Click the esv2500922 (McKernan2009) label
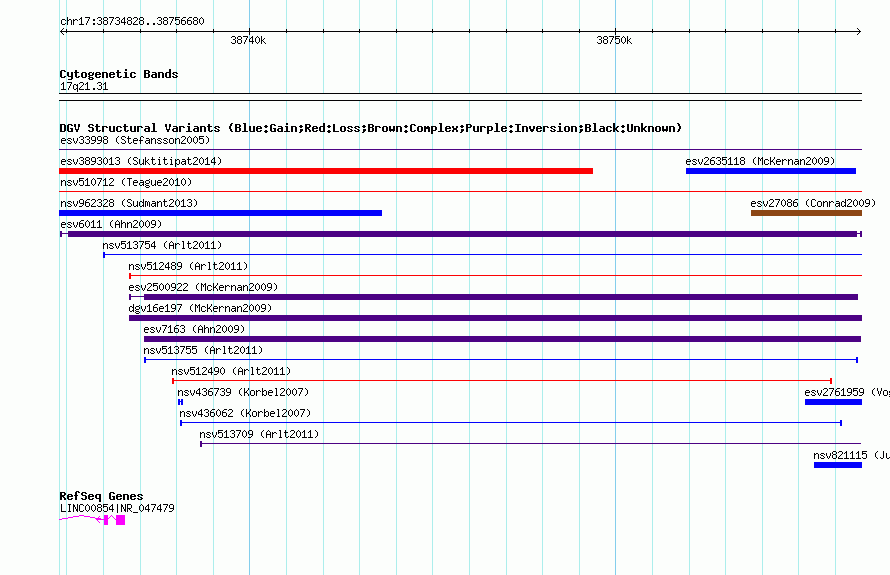 pos(203,287)
